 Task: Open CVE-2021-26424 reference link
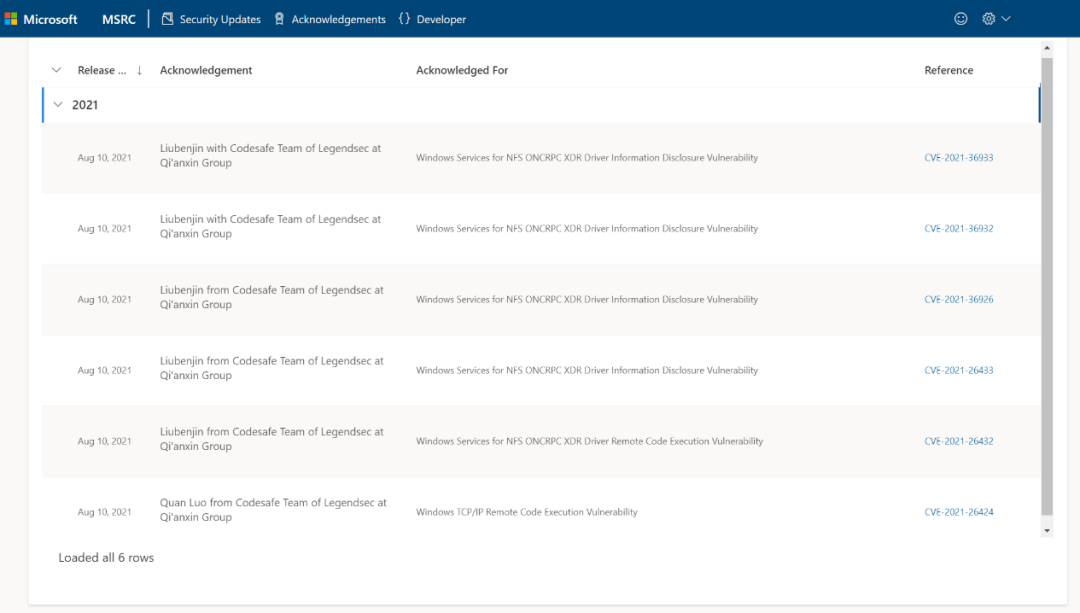pos(959,512)
